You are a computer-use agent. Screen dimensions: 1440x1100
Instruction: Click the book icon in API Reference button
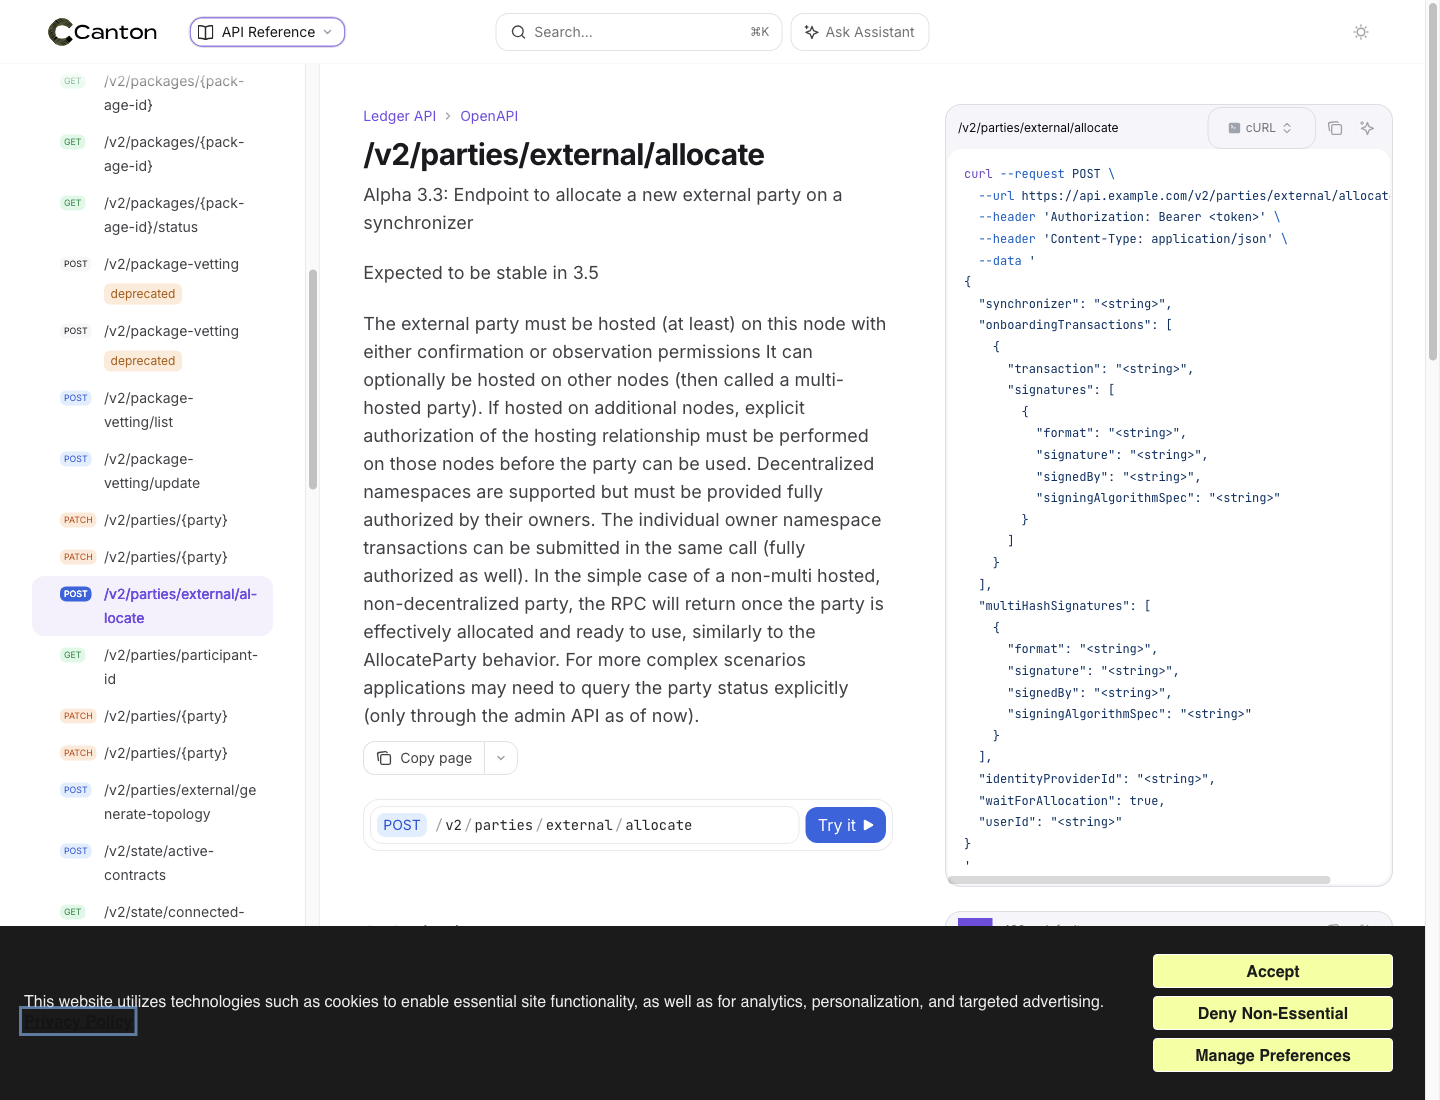[206, 32]
